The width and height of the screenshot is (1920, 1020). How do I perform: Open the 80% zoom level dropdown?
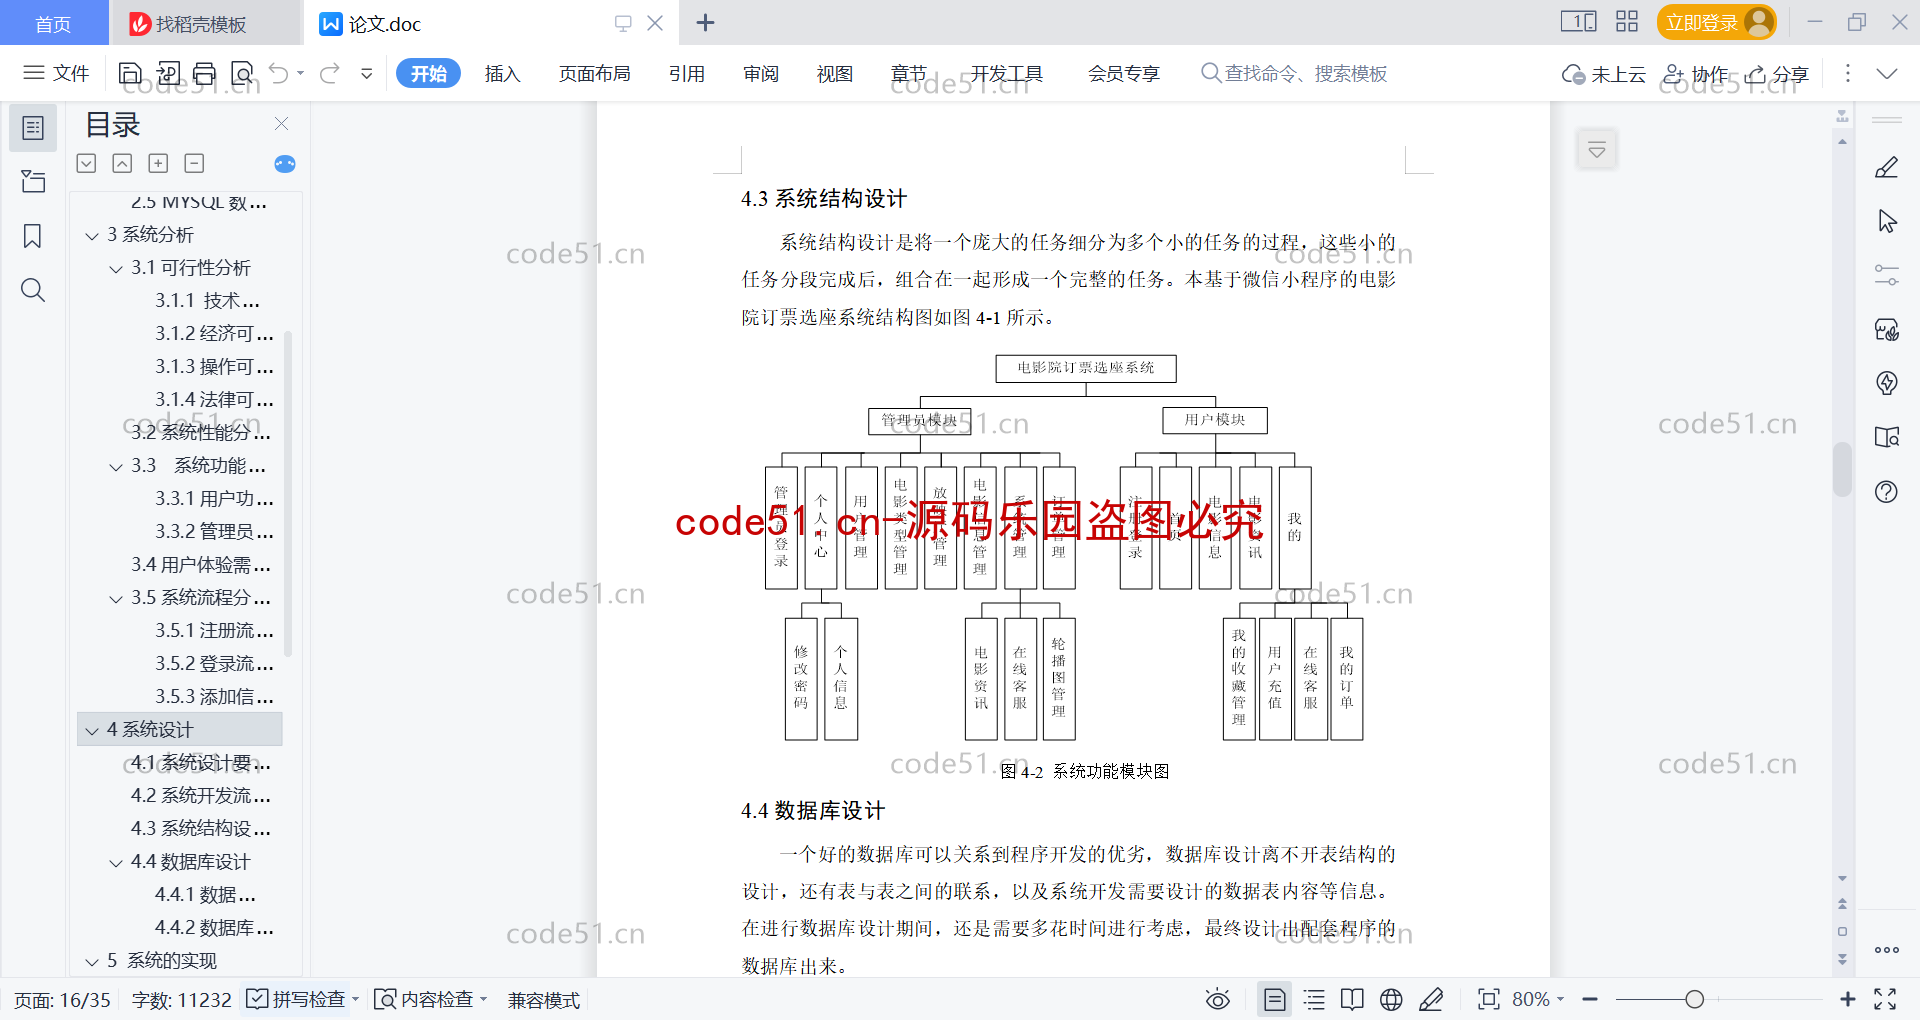tap(1538, 999)
